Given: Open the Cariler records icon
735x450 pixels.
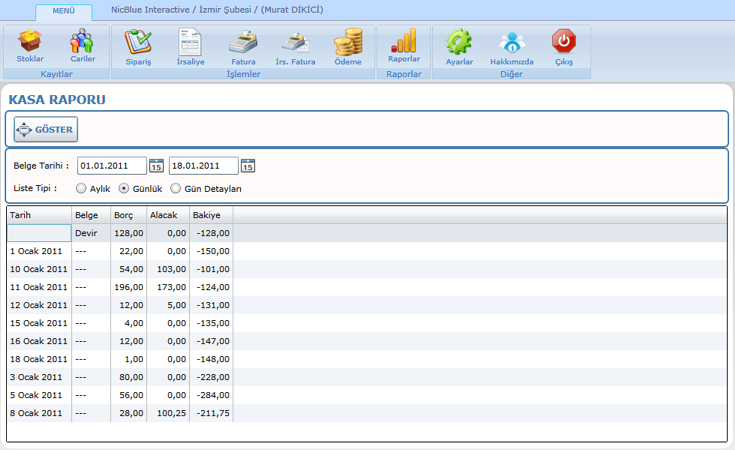Looking at the screenshot, I should [x=82, y=46].
